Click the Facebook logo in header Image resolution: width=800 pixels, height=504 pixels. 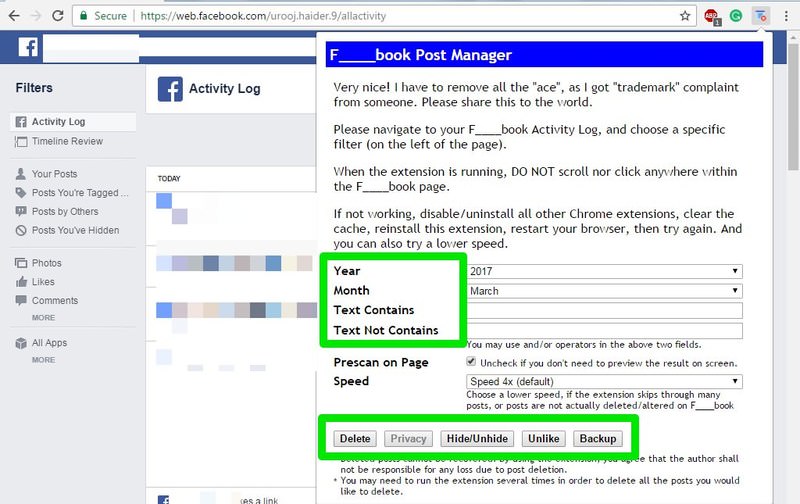28,47
